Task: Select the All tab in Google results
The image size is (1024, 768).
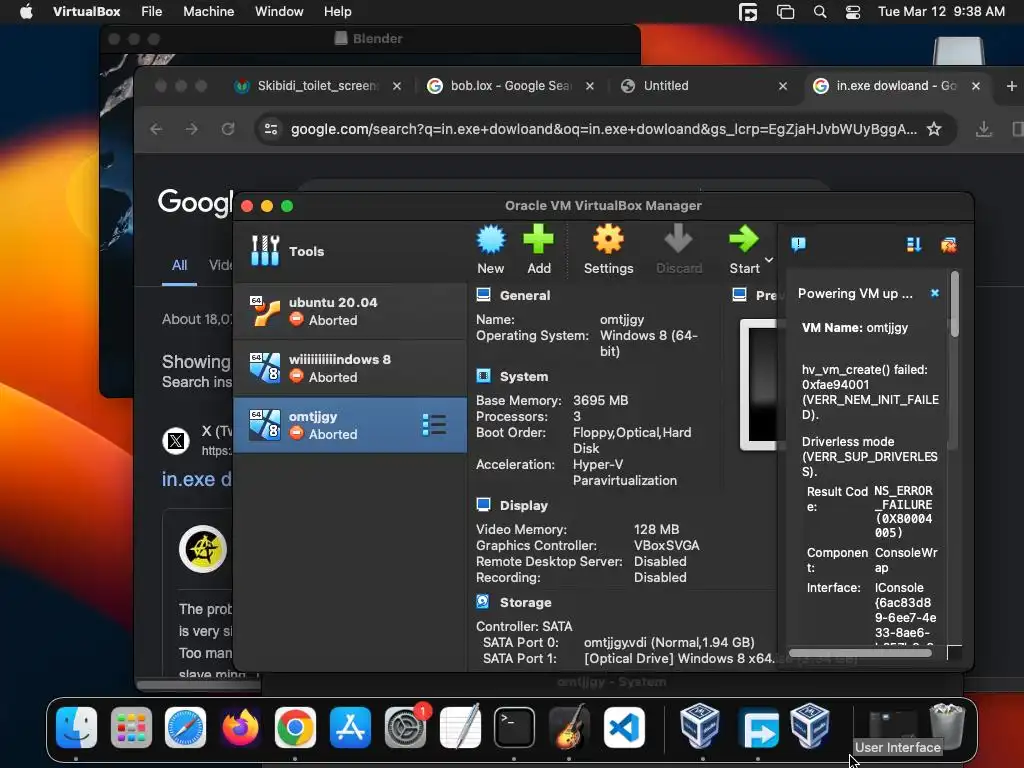Action: [x=180, y=265]
